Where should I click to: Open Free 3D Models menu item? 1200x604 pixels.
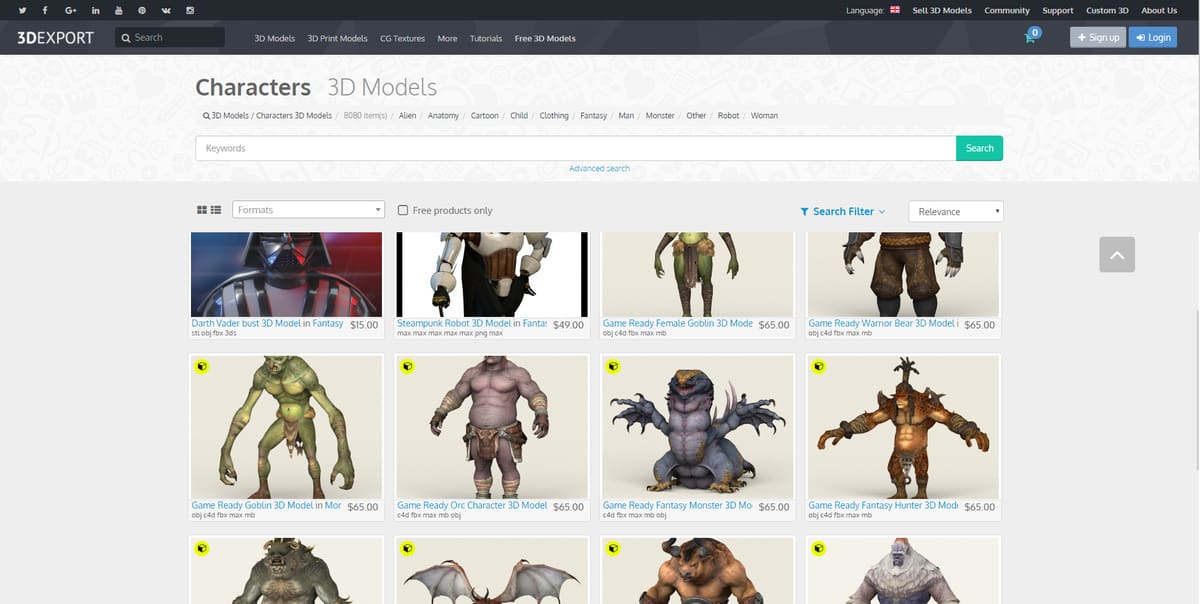pyautogui.click(x=545, y=38)
